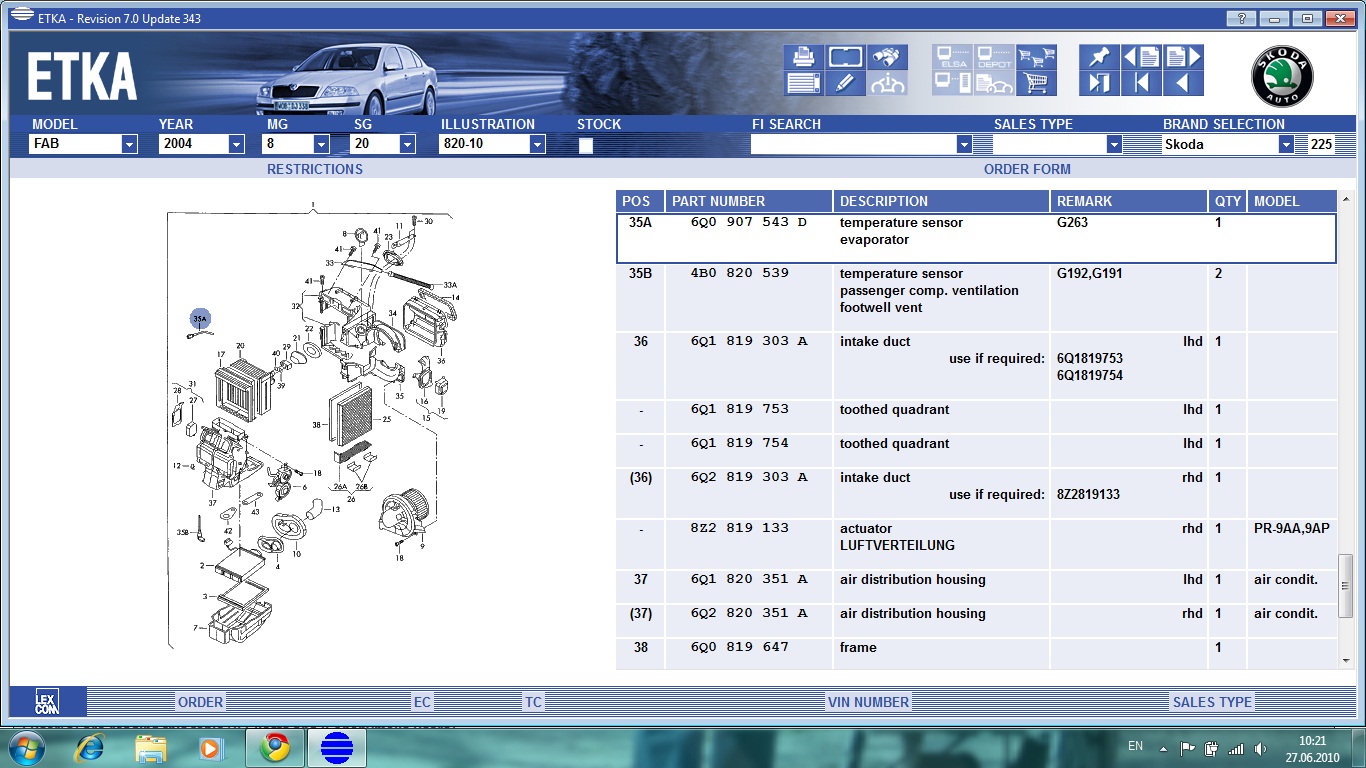Click the Lexcom logo at bottom left
This screenshot has width=1366, height=768.
point(47,701)
